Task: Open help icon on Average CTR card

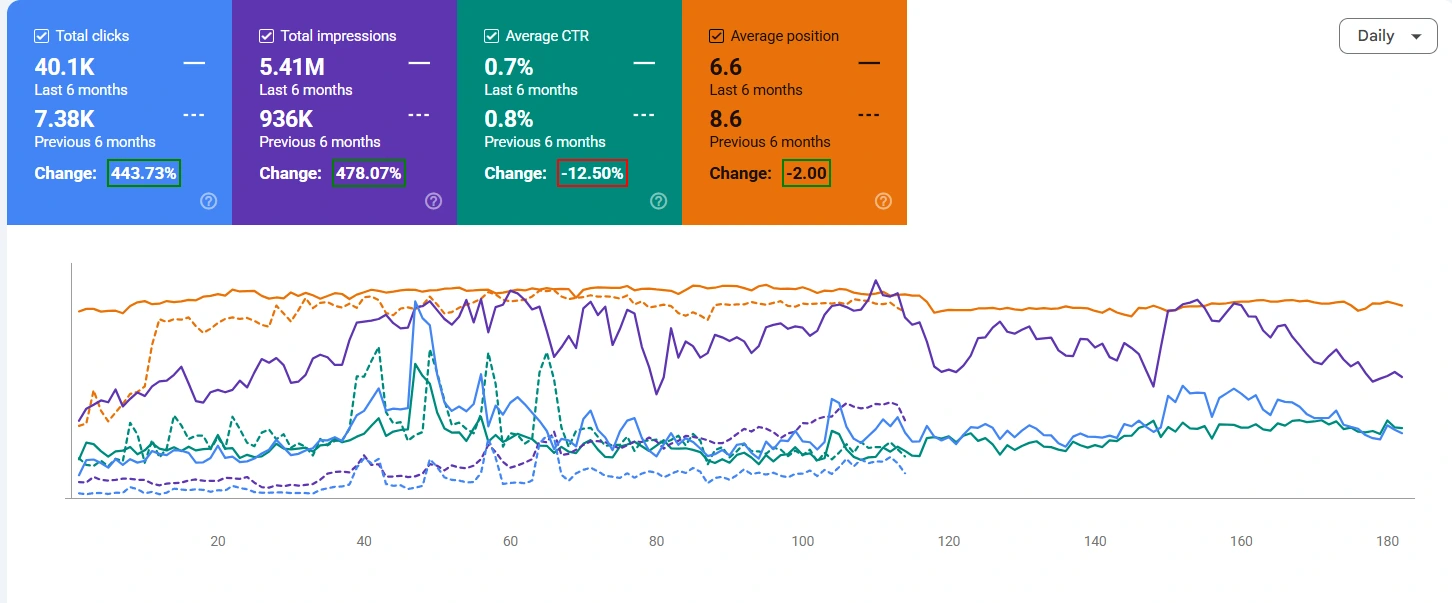Action: (658, 201)
